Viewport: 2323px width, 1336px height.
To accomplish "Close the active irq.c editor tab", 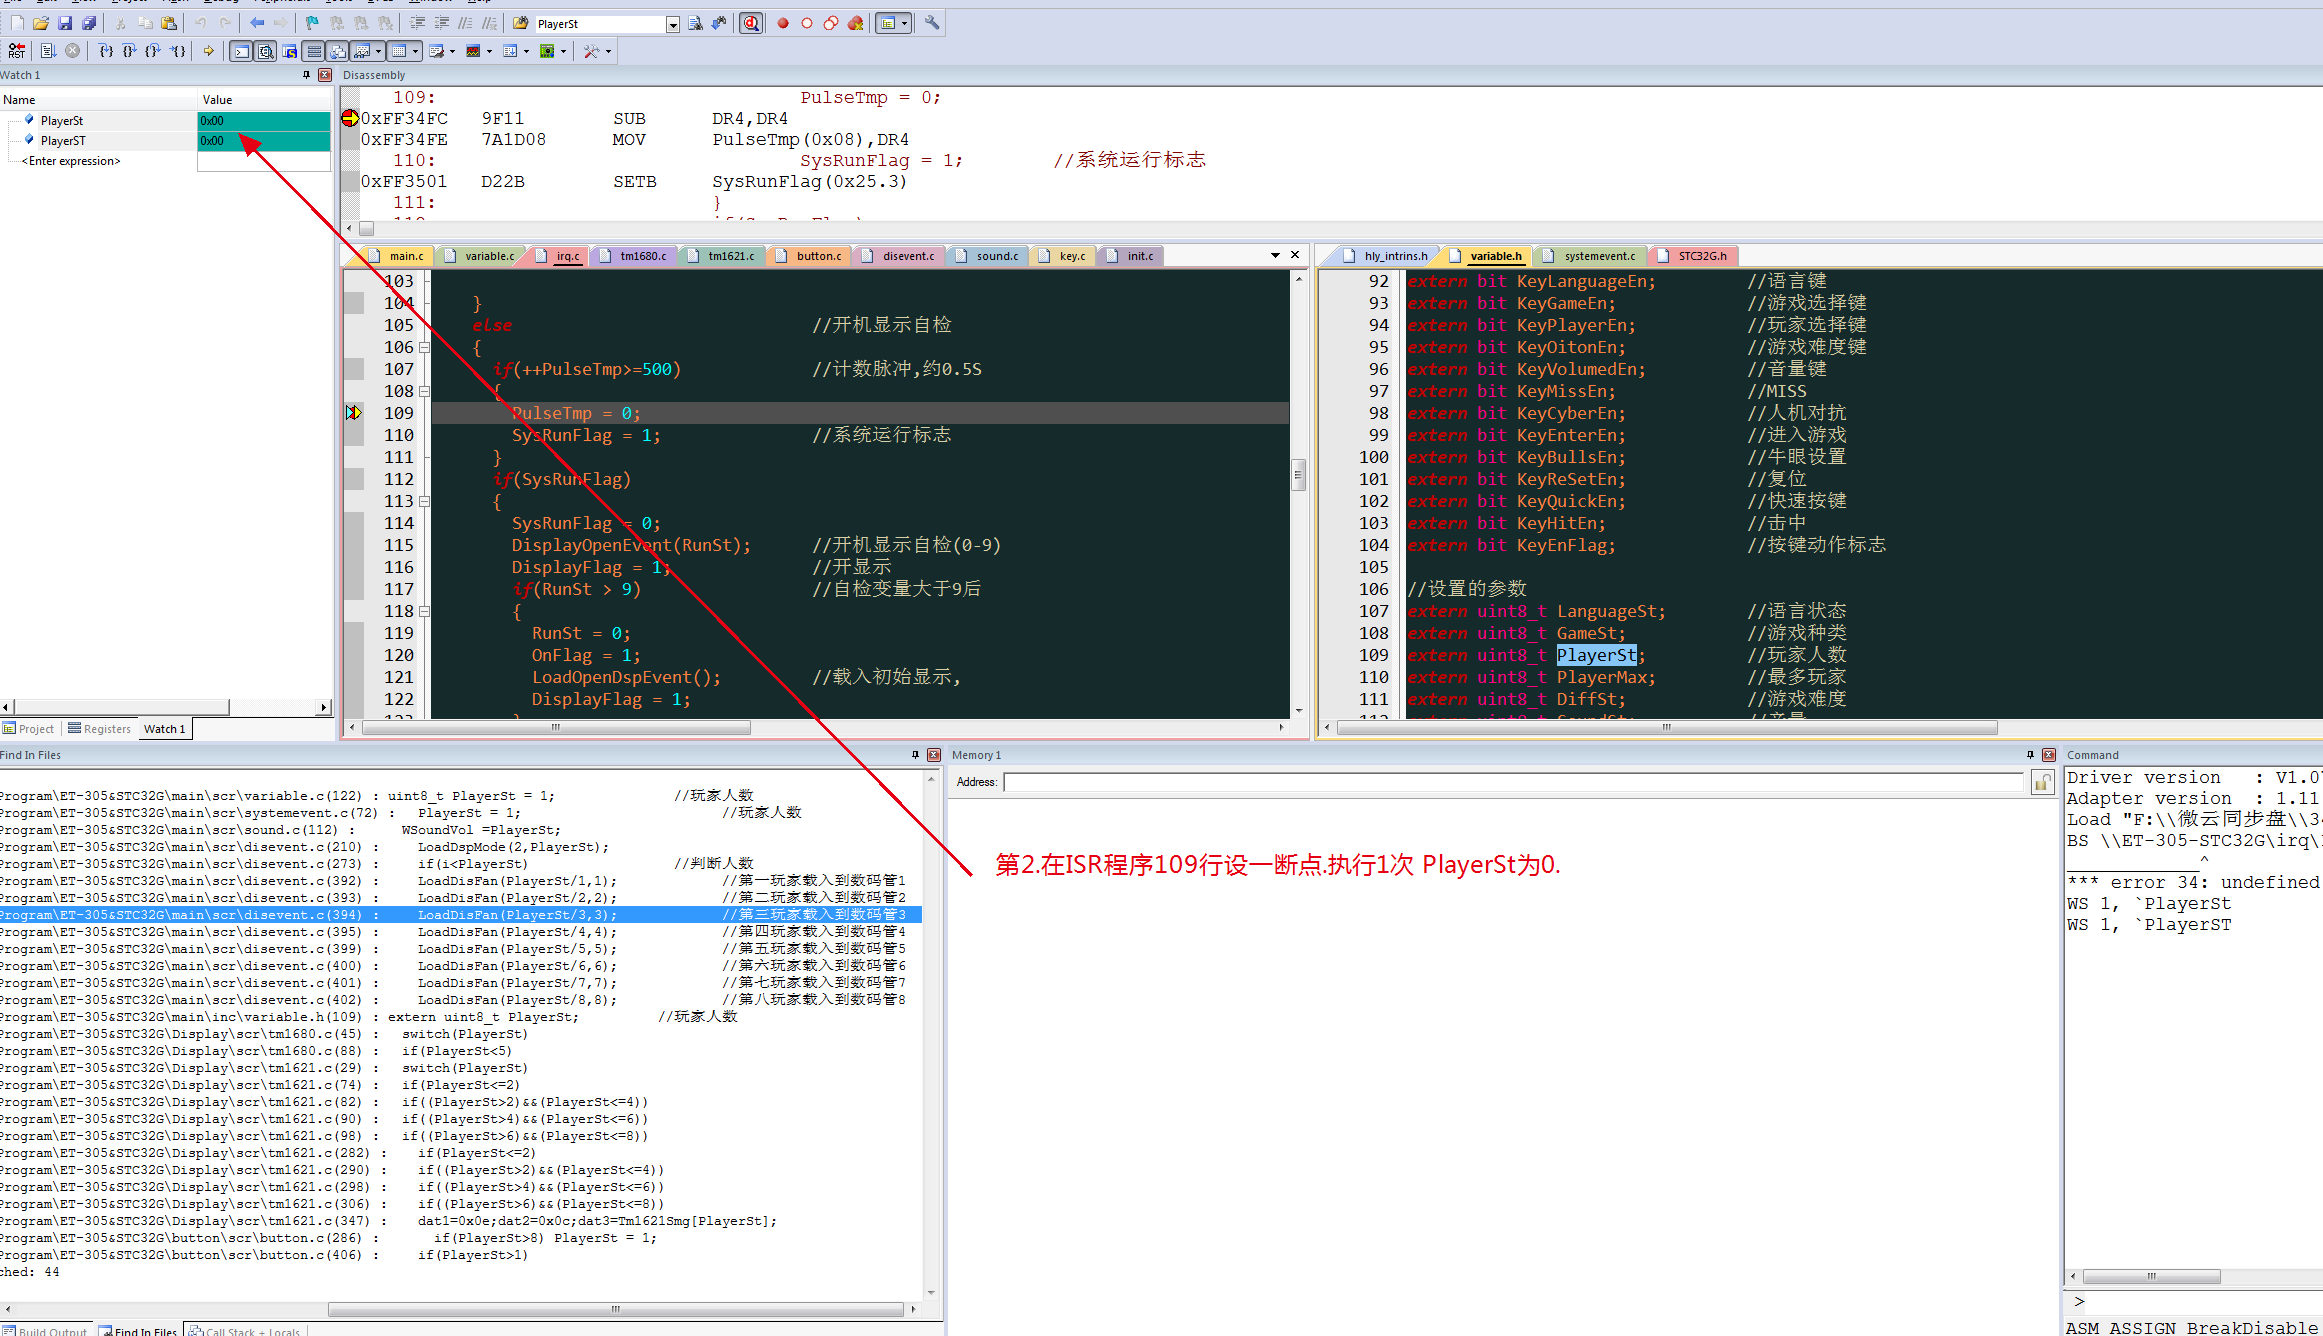I will pos(1295,255).
